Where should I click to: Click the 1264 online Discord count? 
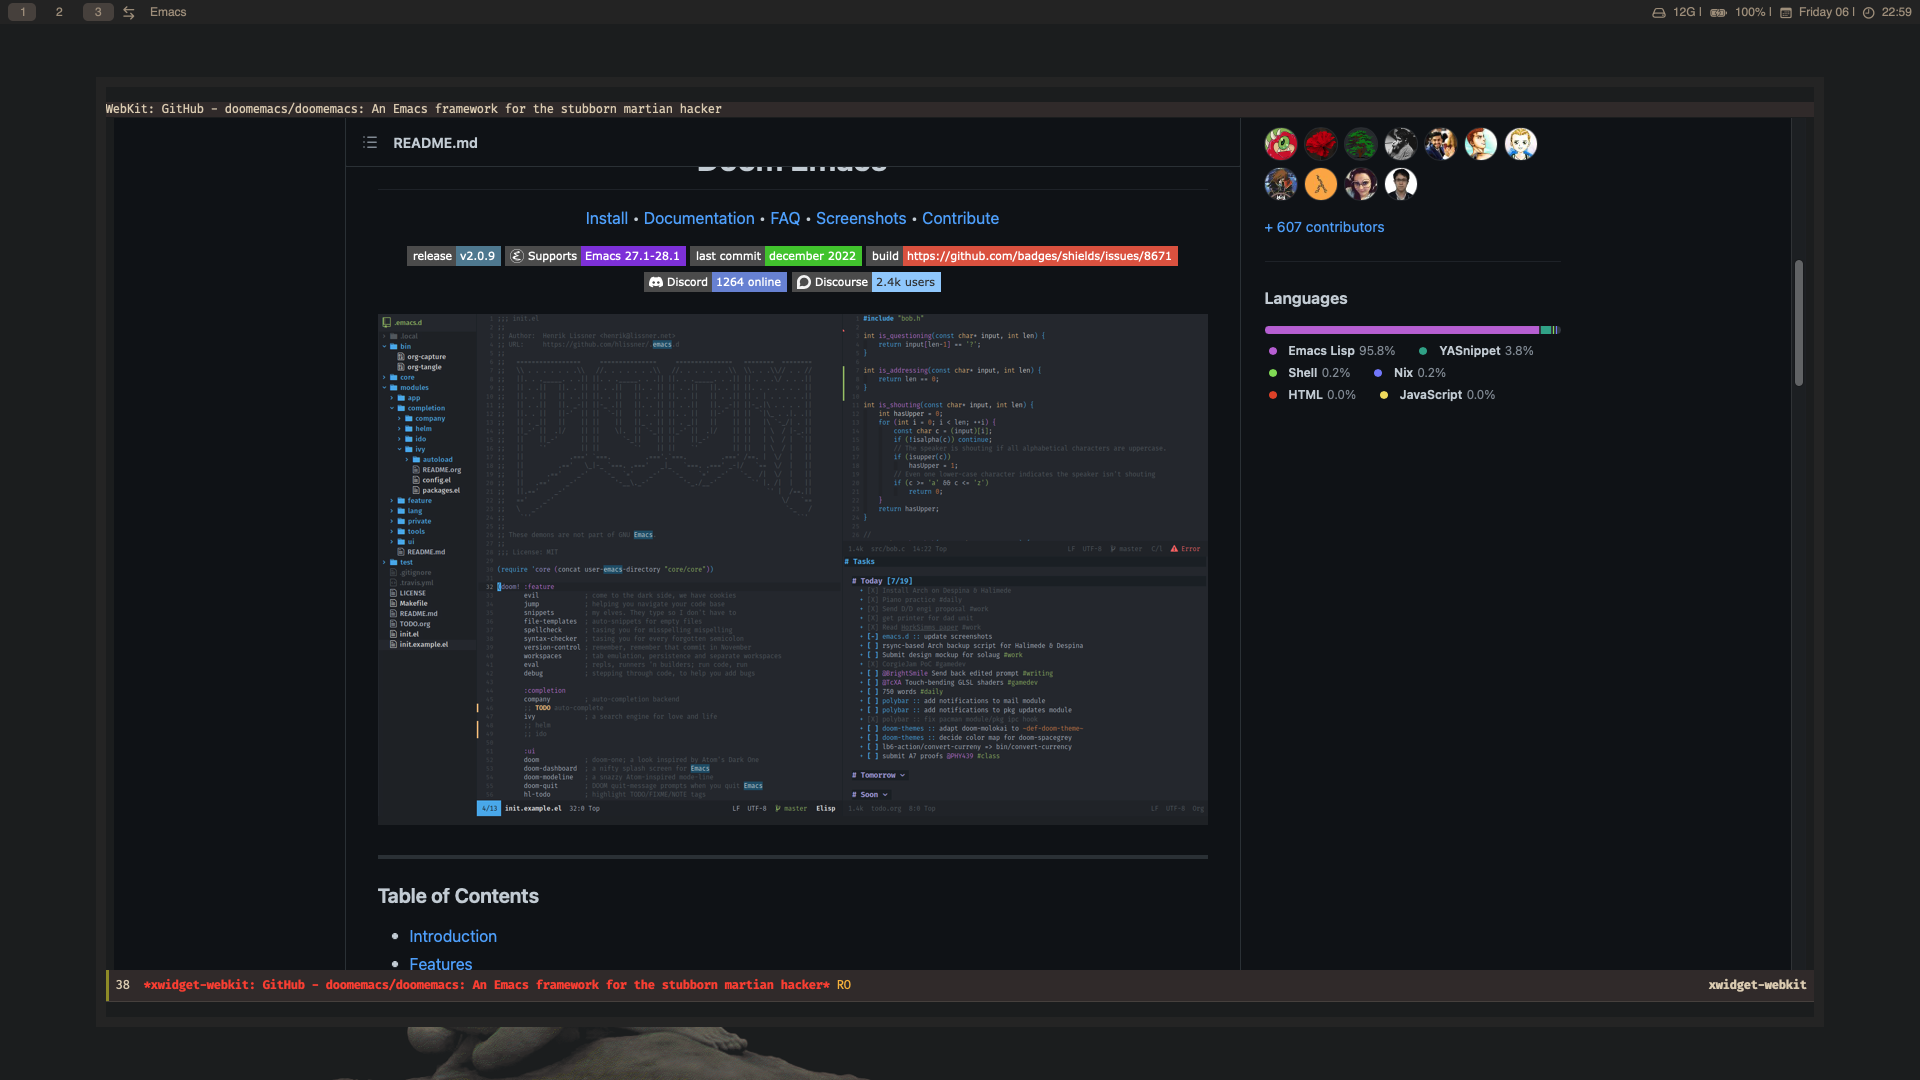click(748, 282)
